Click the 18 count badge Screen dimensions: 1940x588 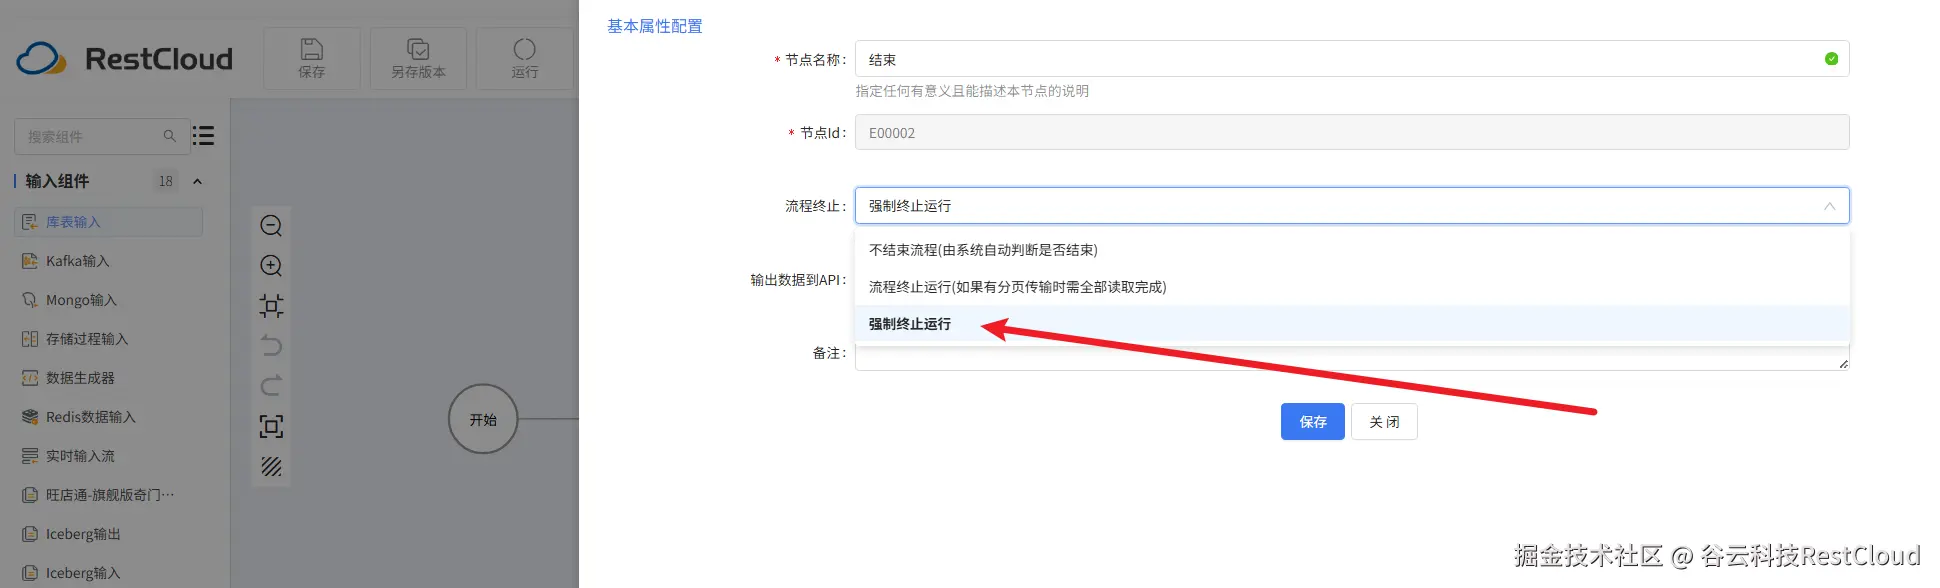click(166, 181)
